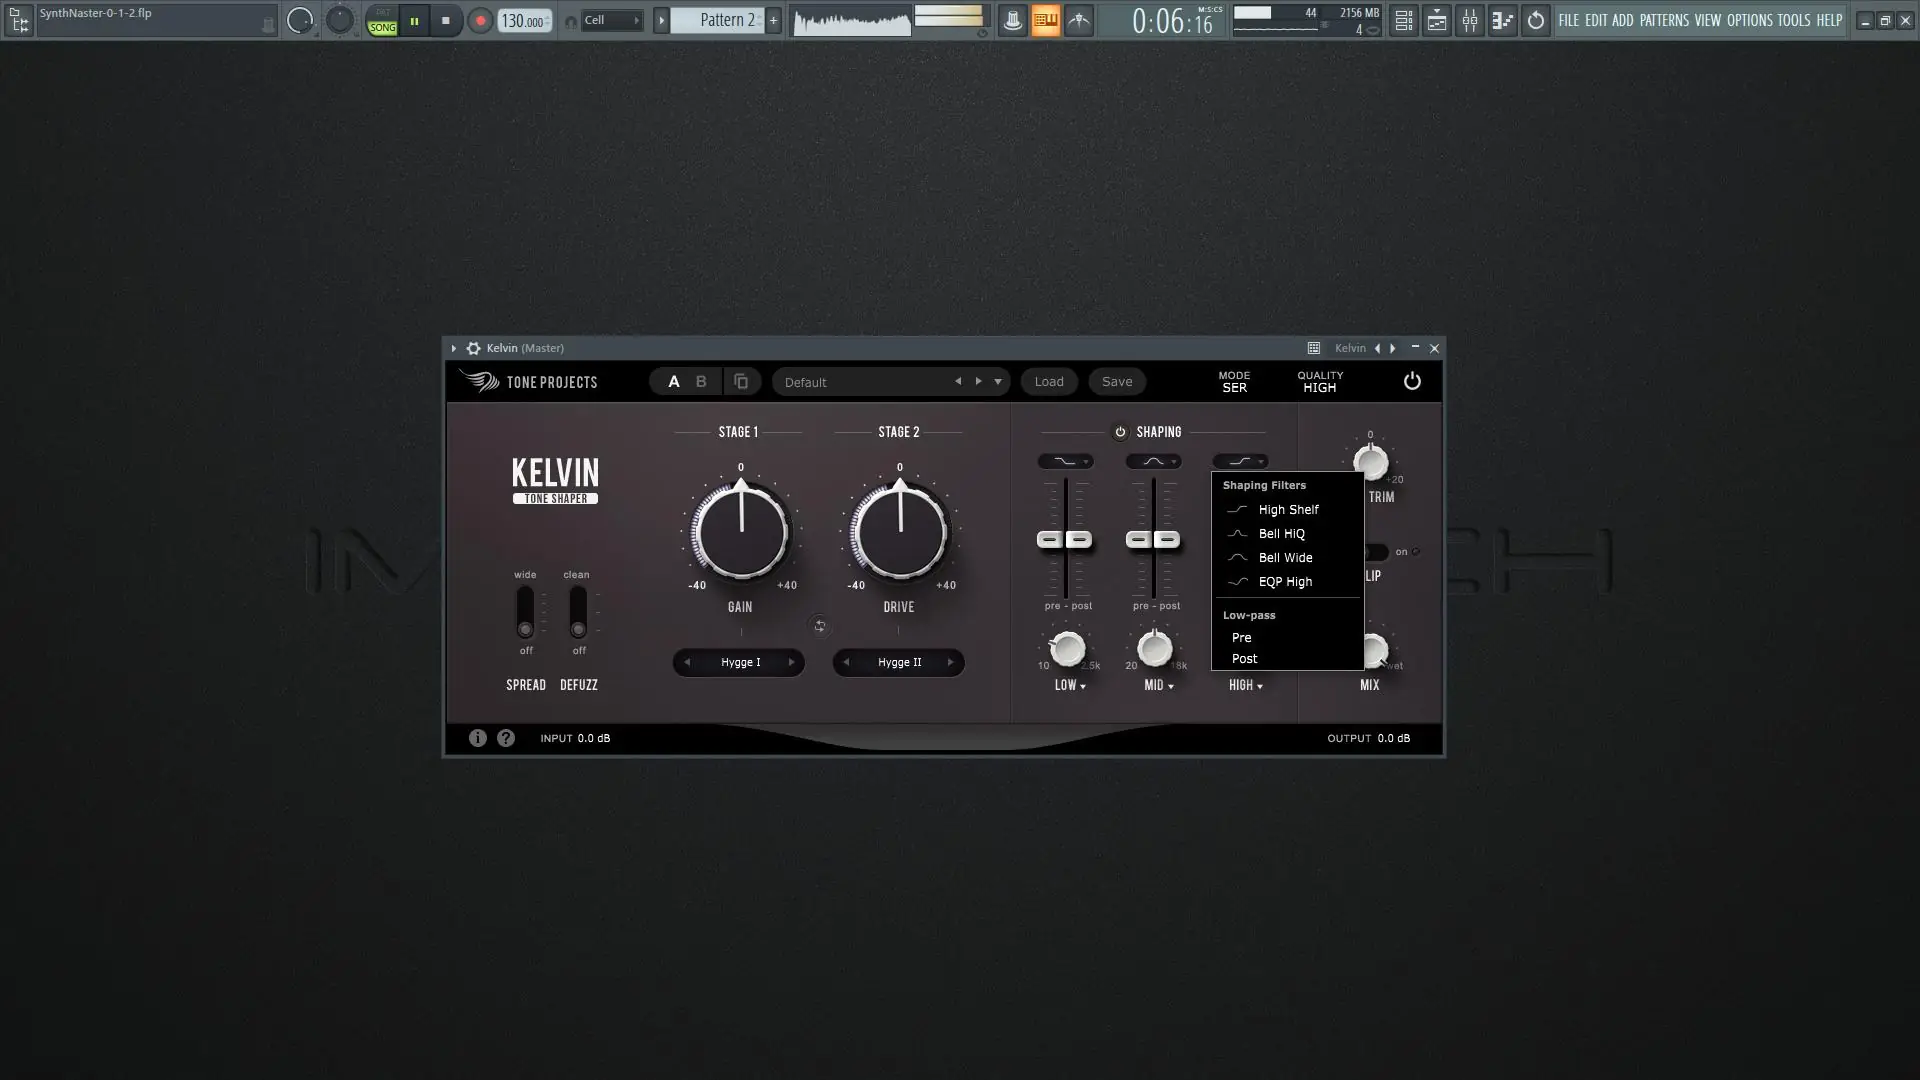Switch to preset slot B in Kelvin

tap(701, 381)
